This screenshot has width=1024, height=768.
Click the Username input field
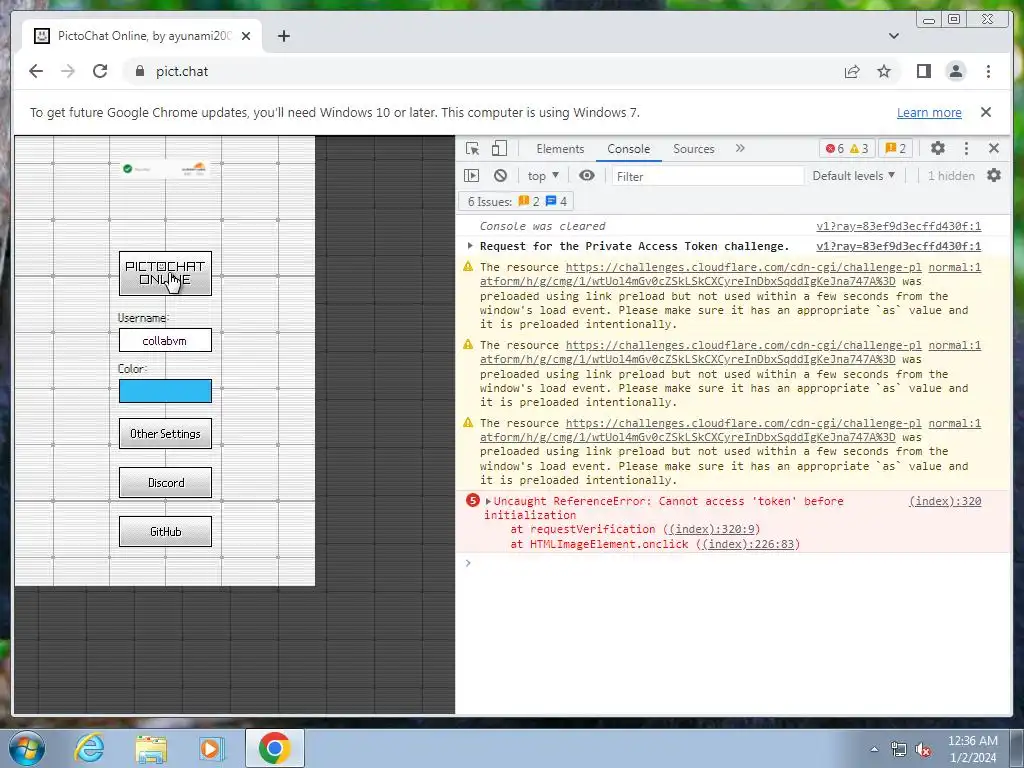pyautogui.click(x=165, y=340)
